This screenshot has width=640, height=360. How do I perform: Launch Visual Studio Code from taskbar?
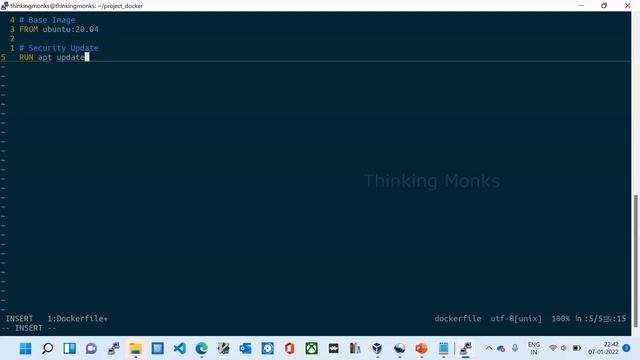pos(180,349)
